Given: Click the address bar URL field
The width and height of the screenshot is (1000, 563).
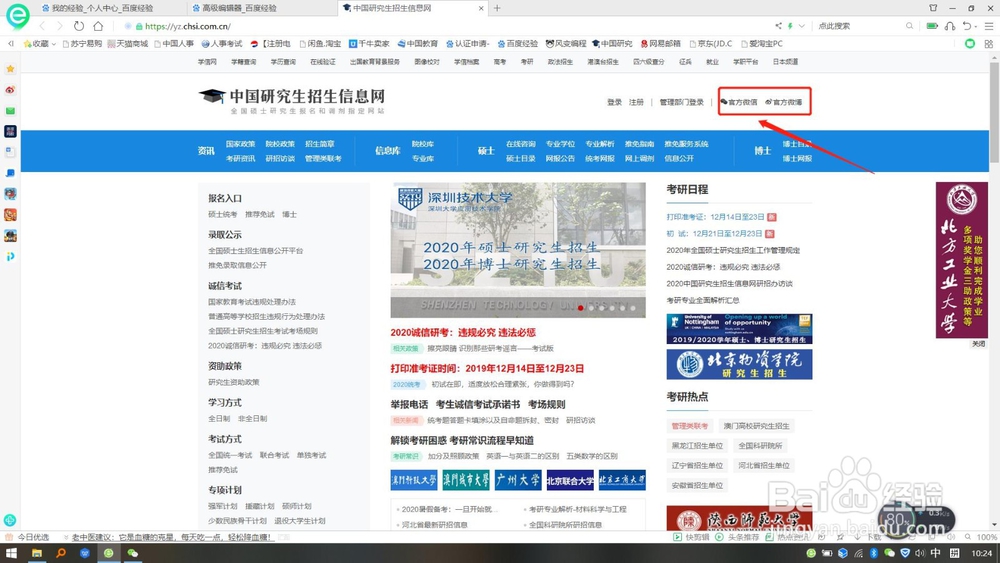Looking at the screenshot, I should [446, 26].
